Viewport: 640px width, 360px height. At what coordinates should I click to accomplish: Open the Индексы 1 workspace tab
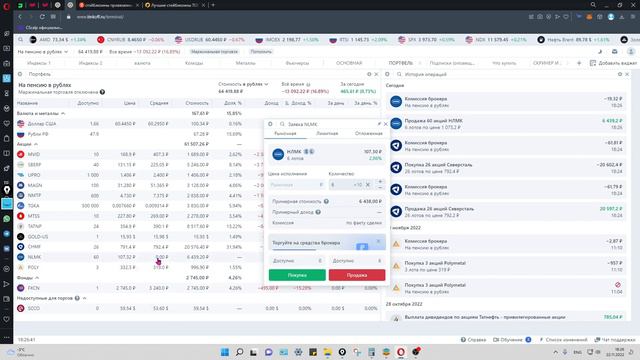pos(39,63)
